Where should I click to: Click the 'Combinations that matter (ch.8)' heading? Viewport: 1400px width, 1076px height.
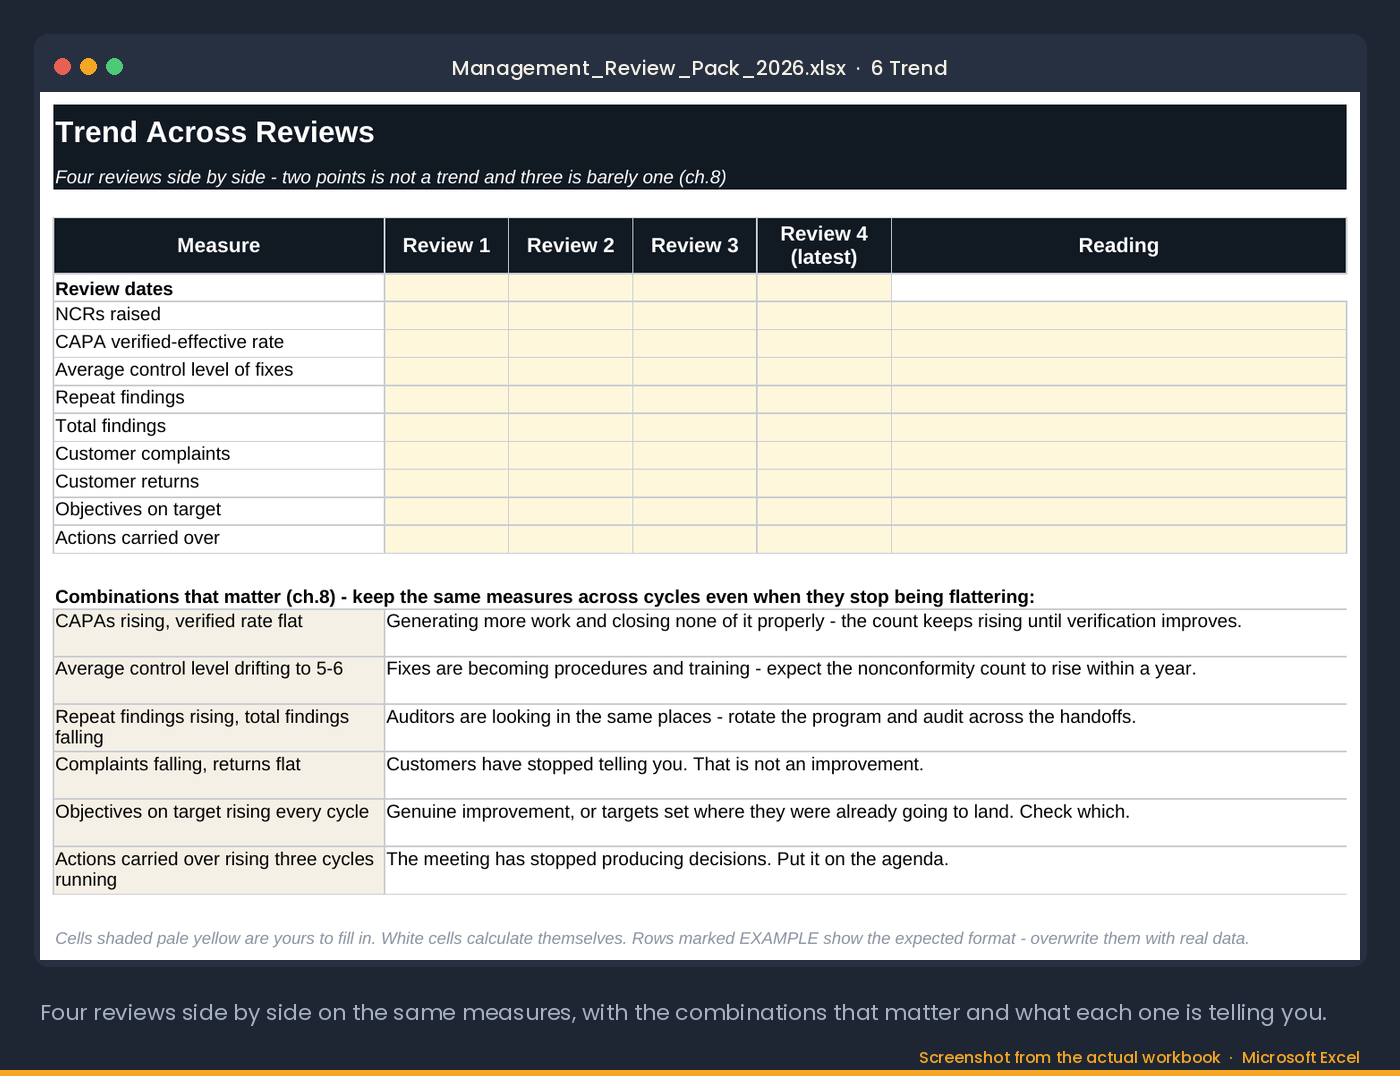click(x=545, y=597)
